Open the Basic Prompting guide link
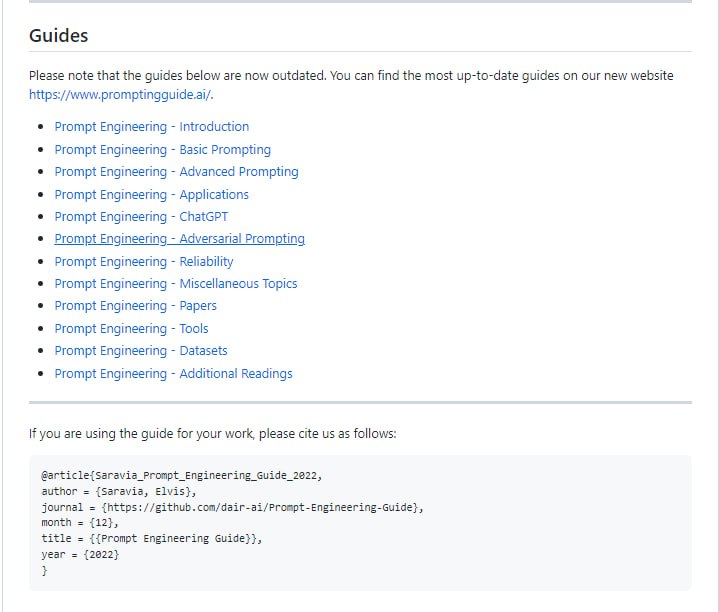Image resolution: width=719 pixels, height=612 pixels. [x=162, y=150]
